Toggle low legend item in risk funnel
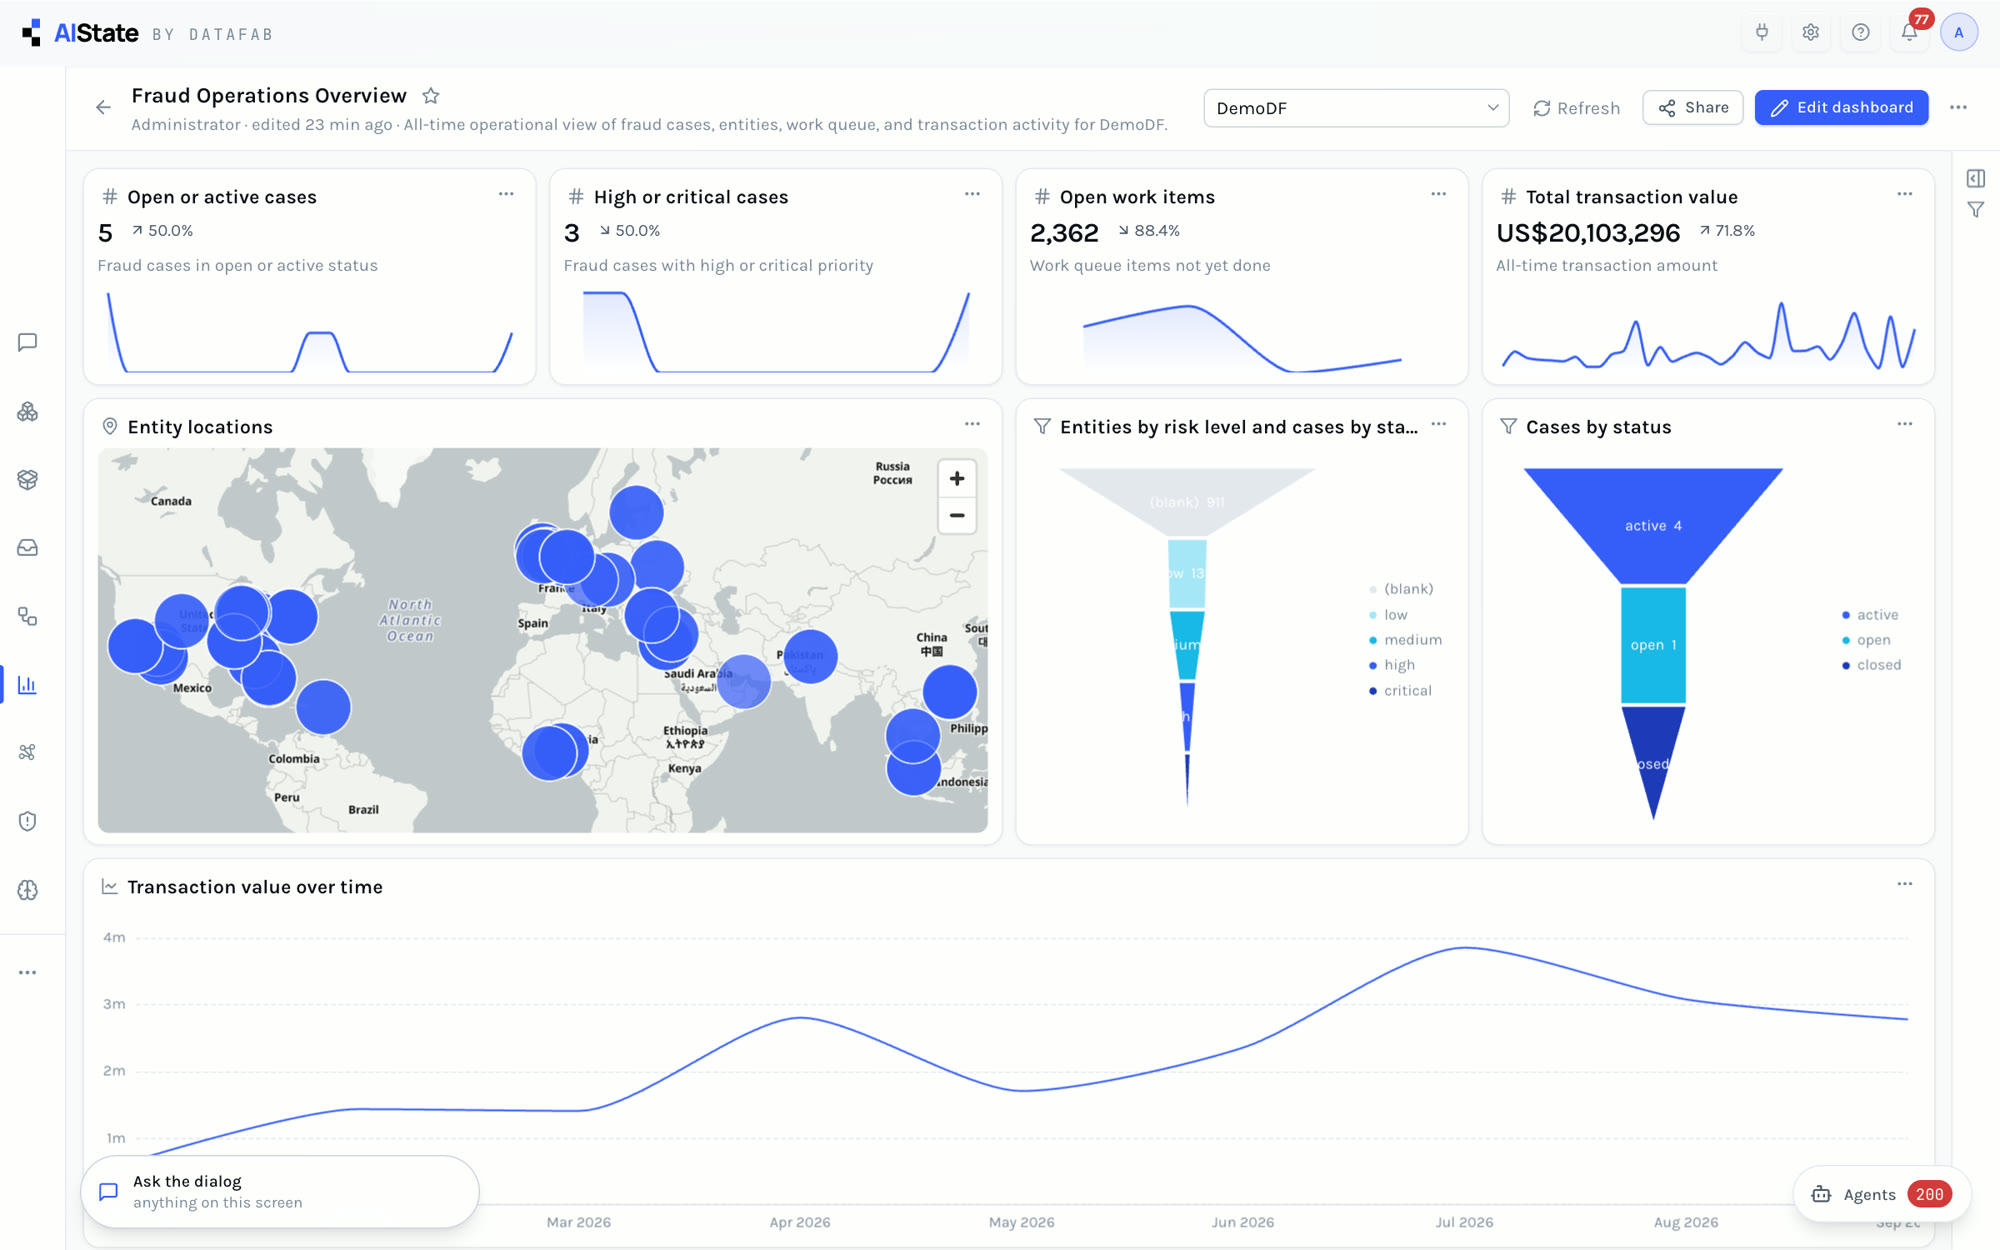Screen dimensions: 2000x1250 1388,615
